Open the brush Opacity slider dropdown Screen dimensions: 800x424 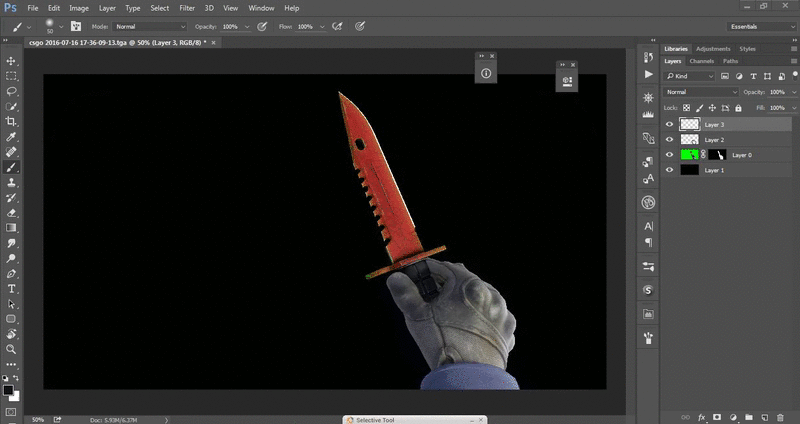247,27
